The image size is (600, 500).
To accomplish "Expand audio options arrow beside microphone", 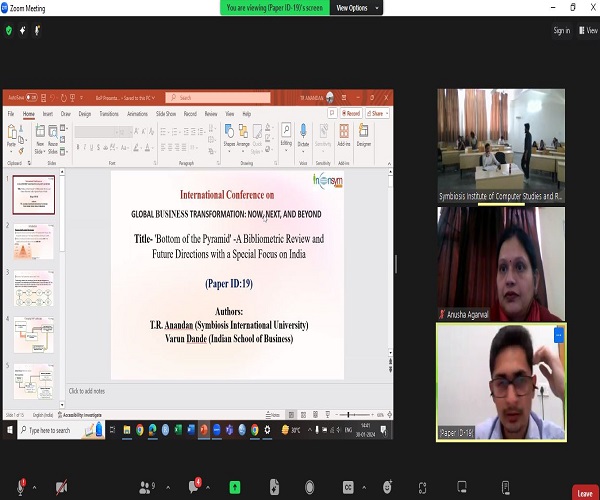I will pos(34,487).
